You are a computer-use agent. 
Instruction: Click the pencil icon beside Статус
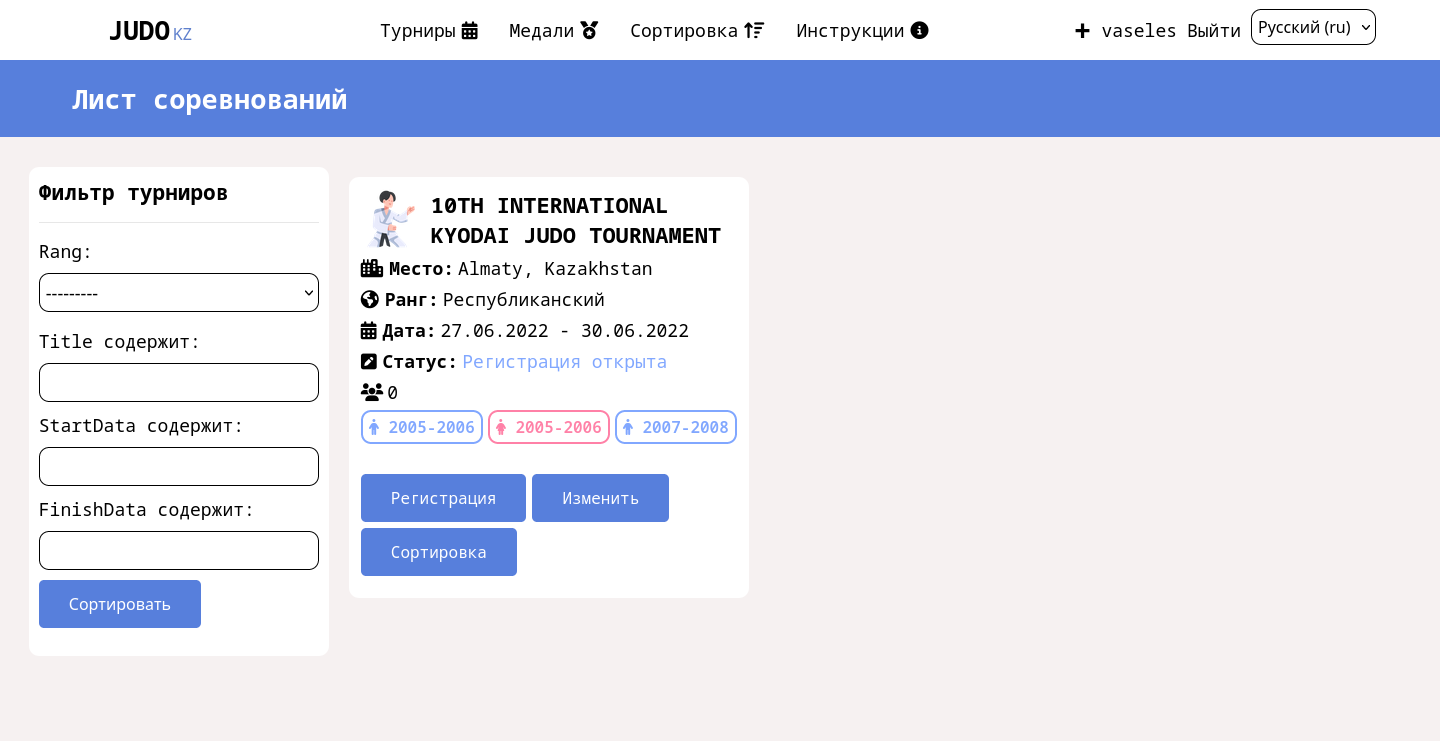tap(369, 361)
